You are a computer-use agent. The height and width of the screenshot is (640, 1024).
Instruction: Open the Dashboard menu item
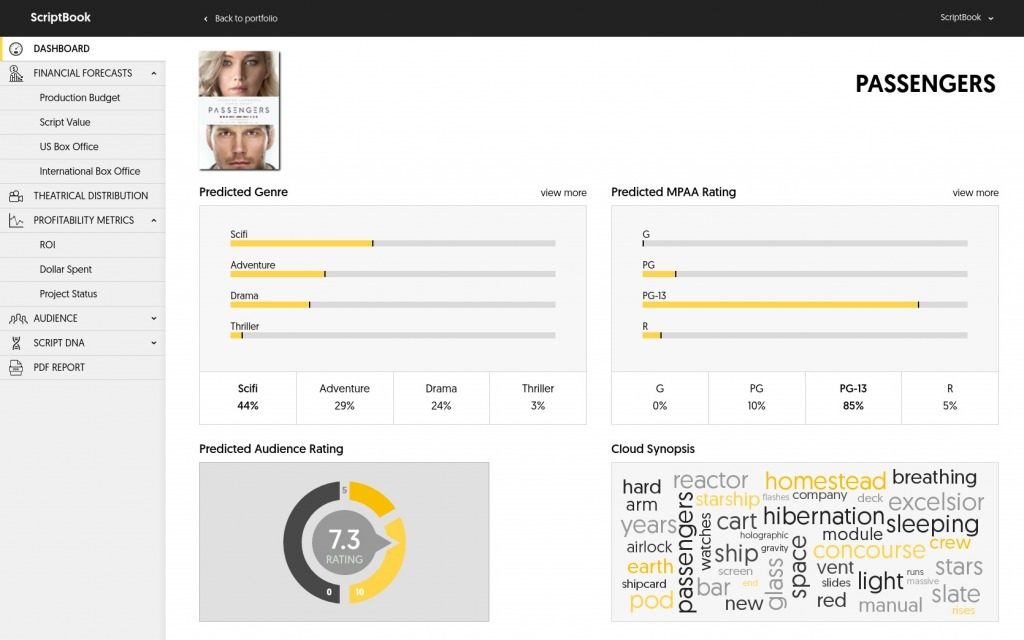coord(83,49)
